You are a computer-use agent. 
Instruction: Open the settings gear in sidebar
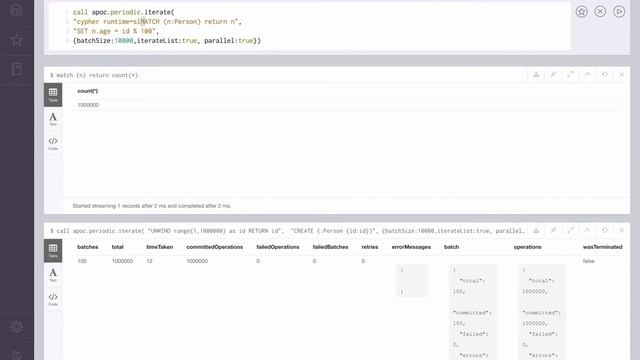[17, 327]
